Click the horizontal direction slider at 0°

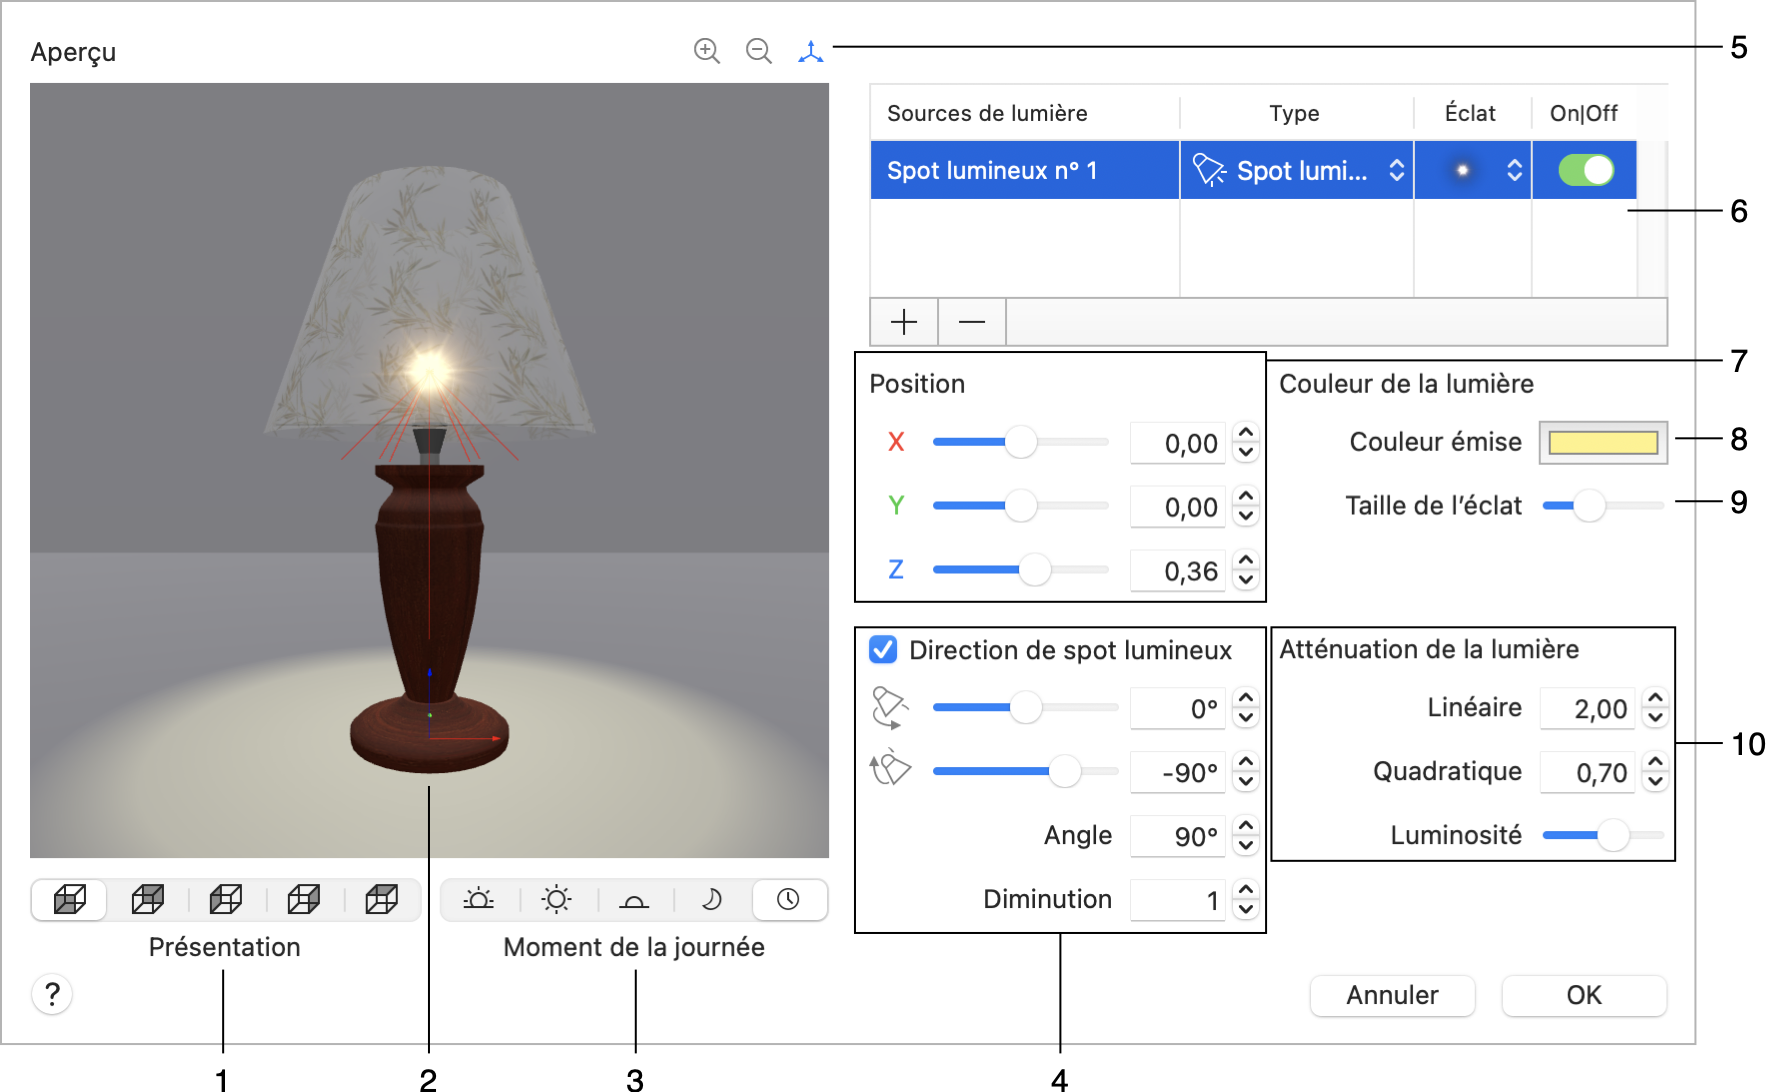point(1025,707)
